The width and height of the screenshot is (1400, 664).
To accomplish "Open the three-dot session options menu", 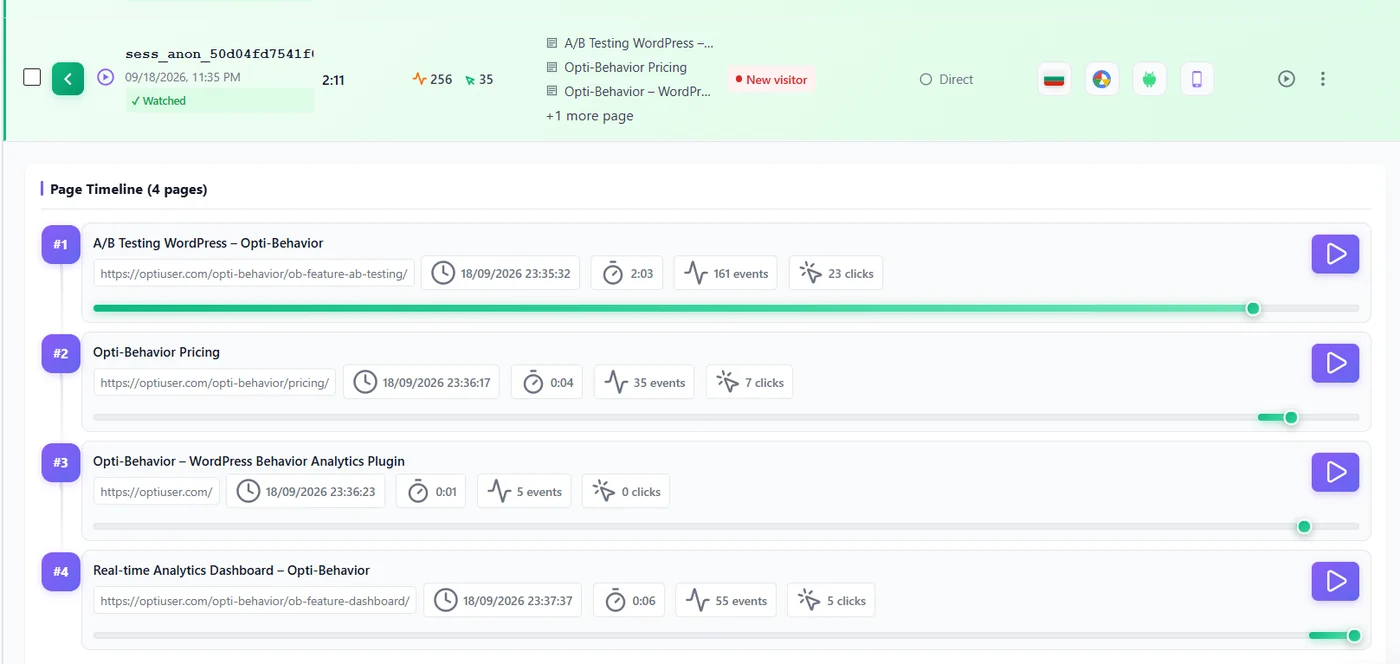I will [x=1323, y=79].
